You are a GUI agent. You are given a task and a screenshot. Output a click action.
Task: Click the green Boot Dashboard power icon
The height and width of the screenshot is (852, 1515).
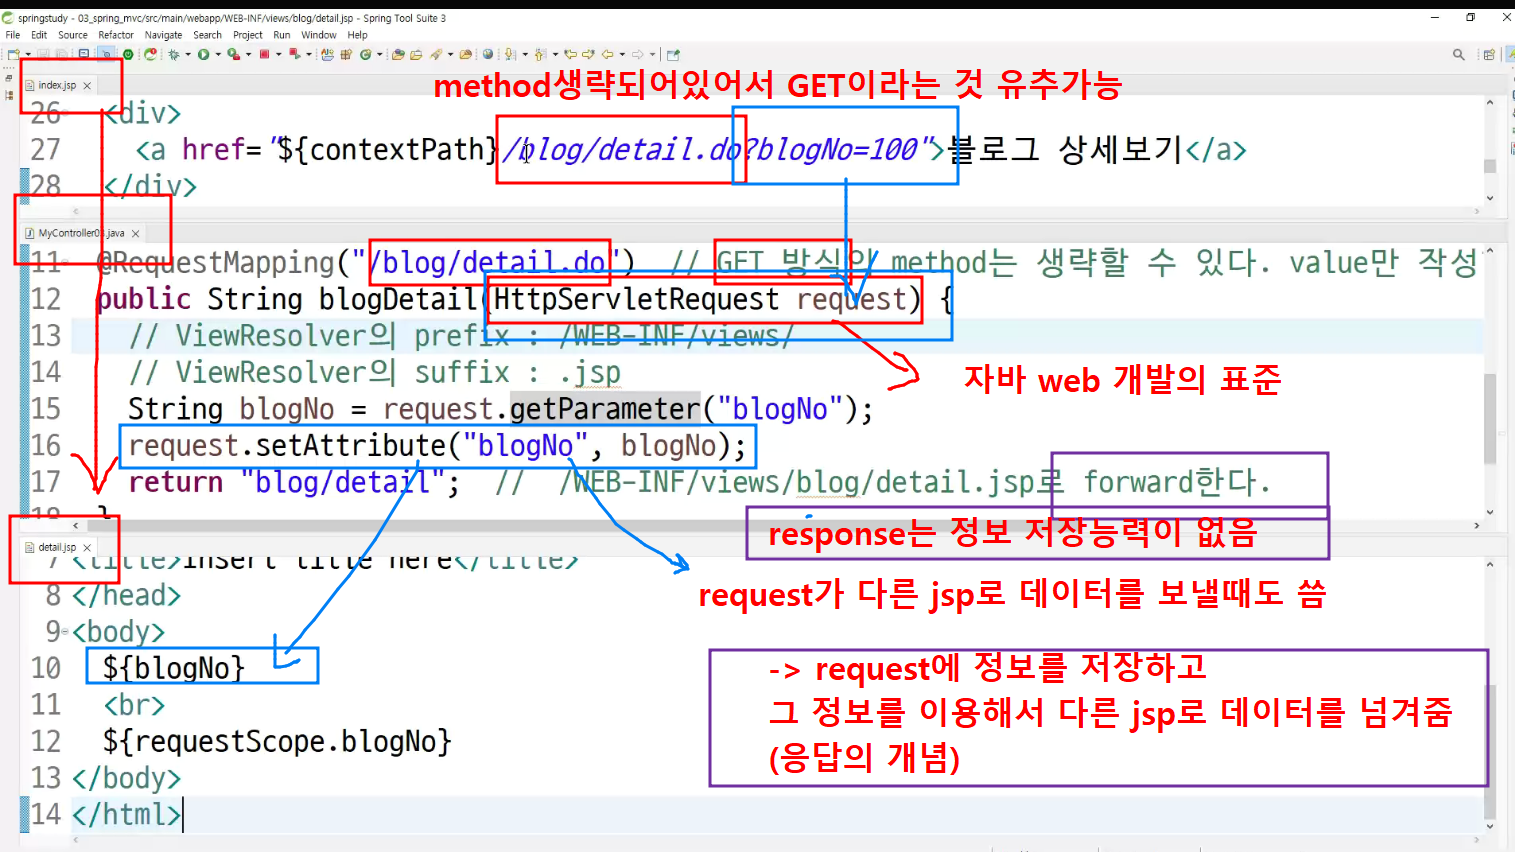point(128,54)
